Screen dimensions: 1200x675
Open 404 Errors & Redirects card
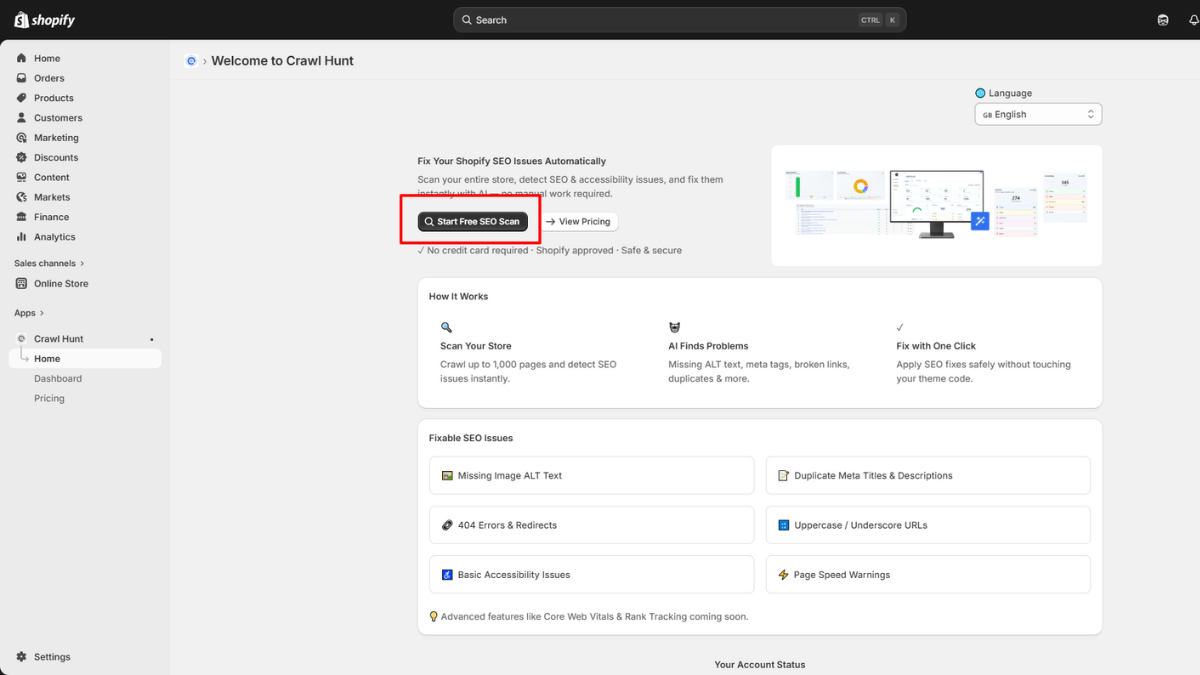591,525
